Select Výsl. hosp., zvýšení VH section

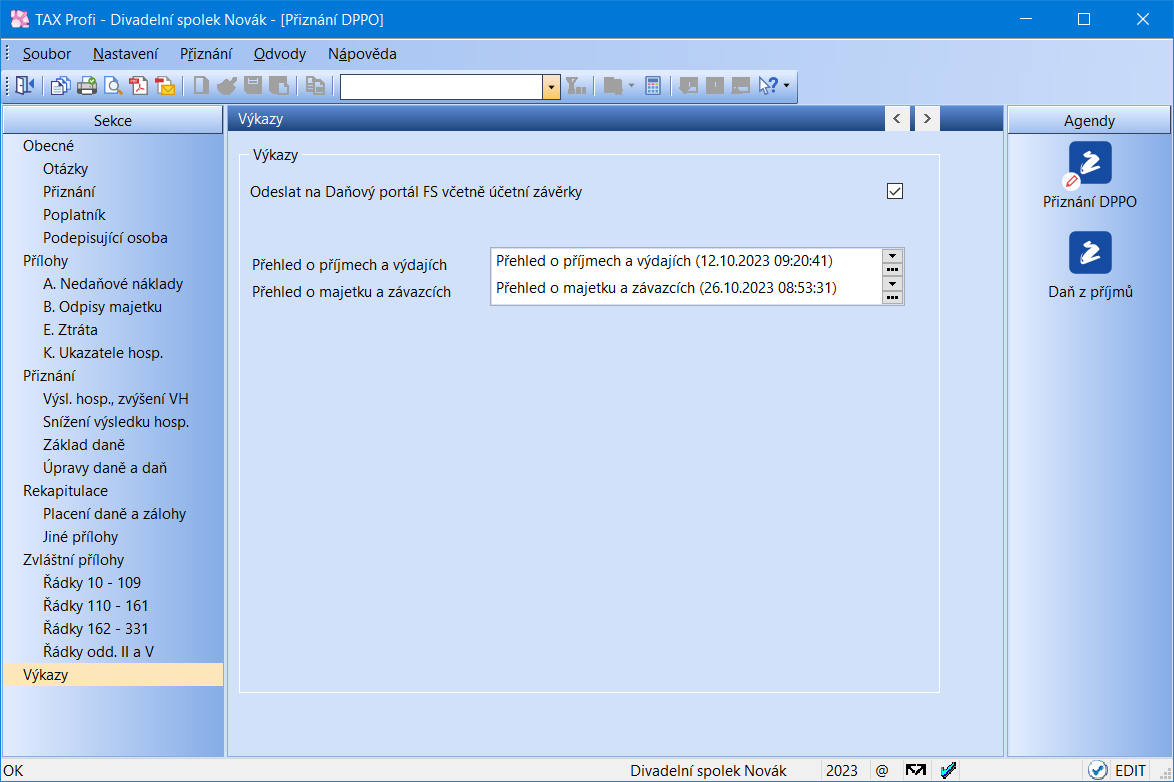coord(116,399)
